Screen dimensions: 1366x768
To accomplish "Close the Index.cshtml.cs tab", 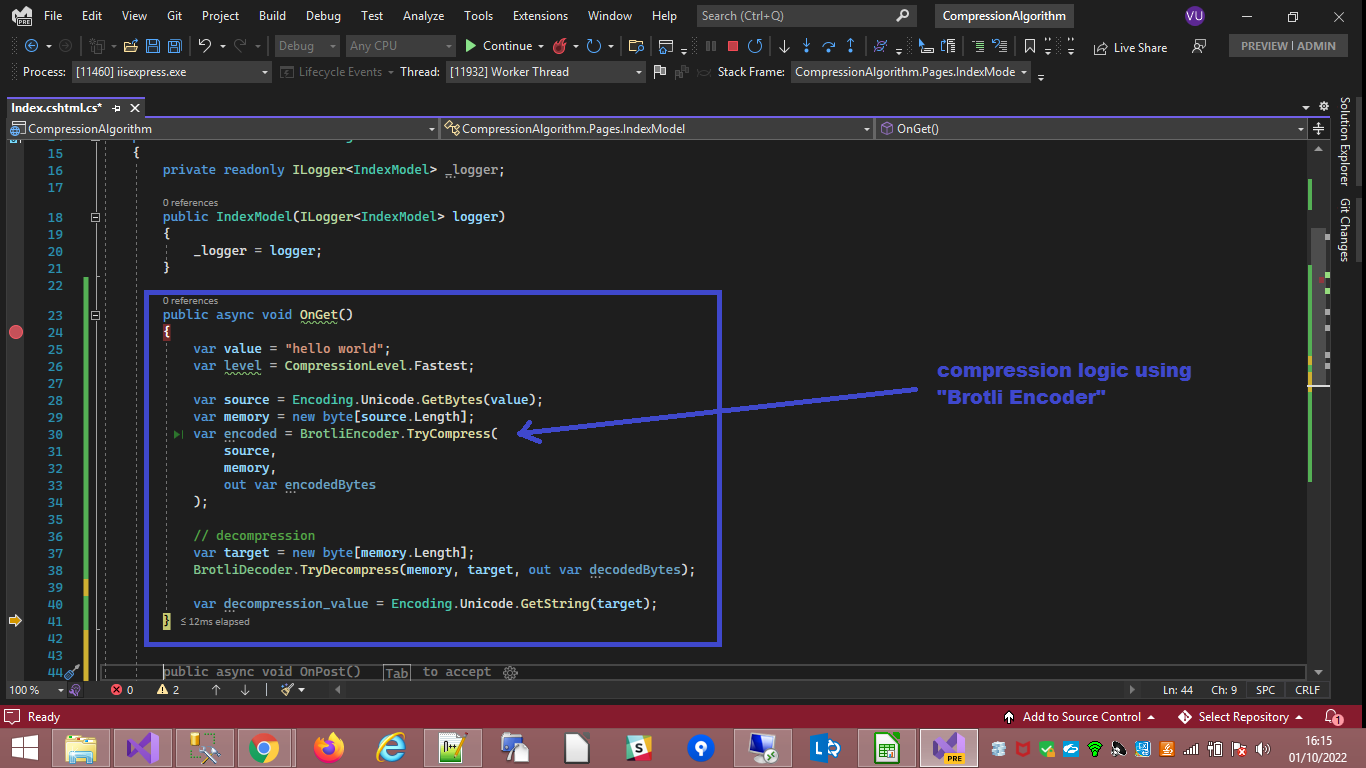I will point(135,108).
